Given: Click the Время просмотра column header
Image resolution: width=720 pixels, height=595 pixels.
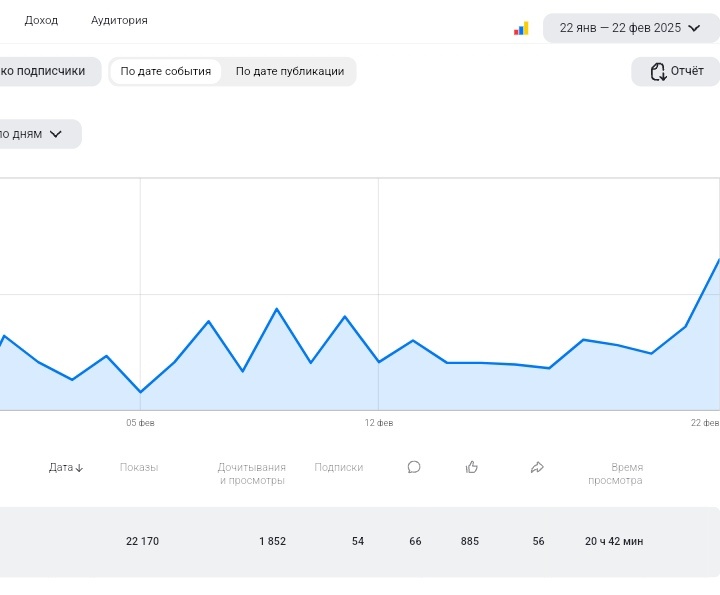Looking at the screenshot, I should click(615, 474).
